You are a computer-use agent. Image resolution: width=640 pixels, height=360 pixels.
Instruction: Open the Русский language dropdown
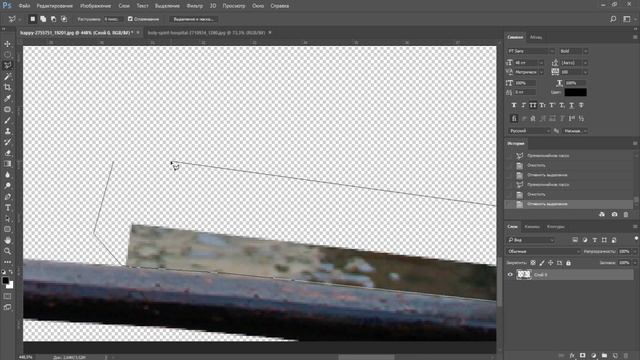click(x=529, y=131)
